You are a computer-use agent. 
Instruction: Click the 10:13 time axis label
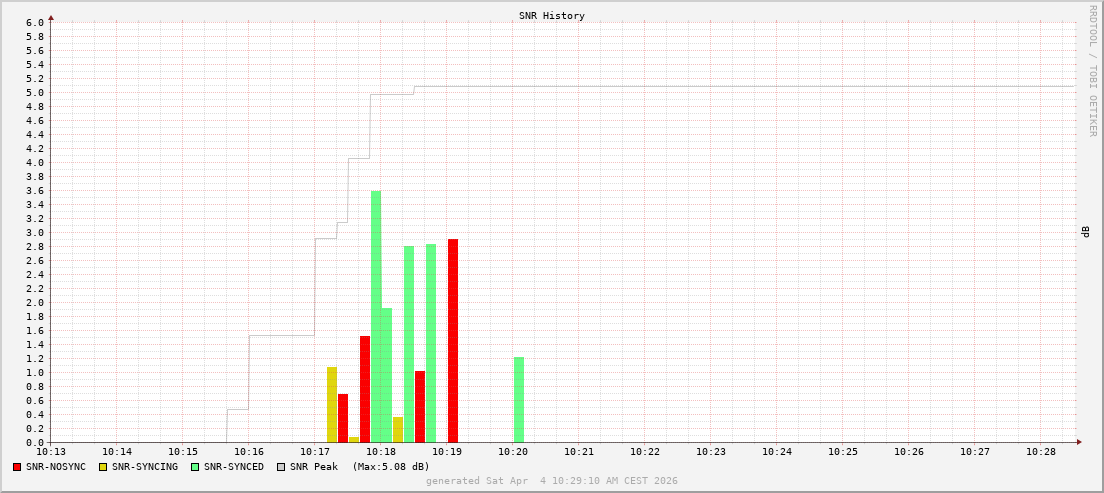point(51,452)
